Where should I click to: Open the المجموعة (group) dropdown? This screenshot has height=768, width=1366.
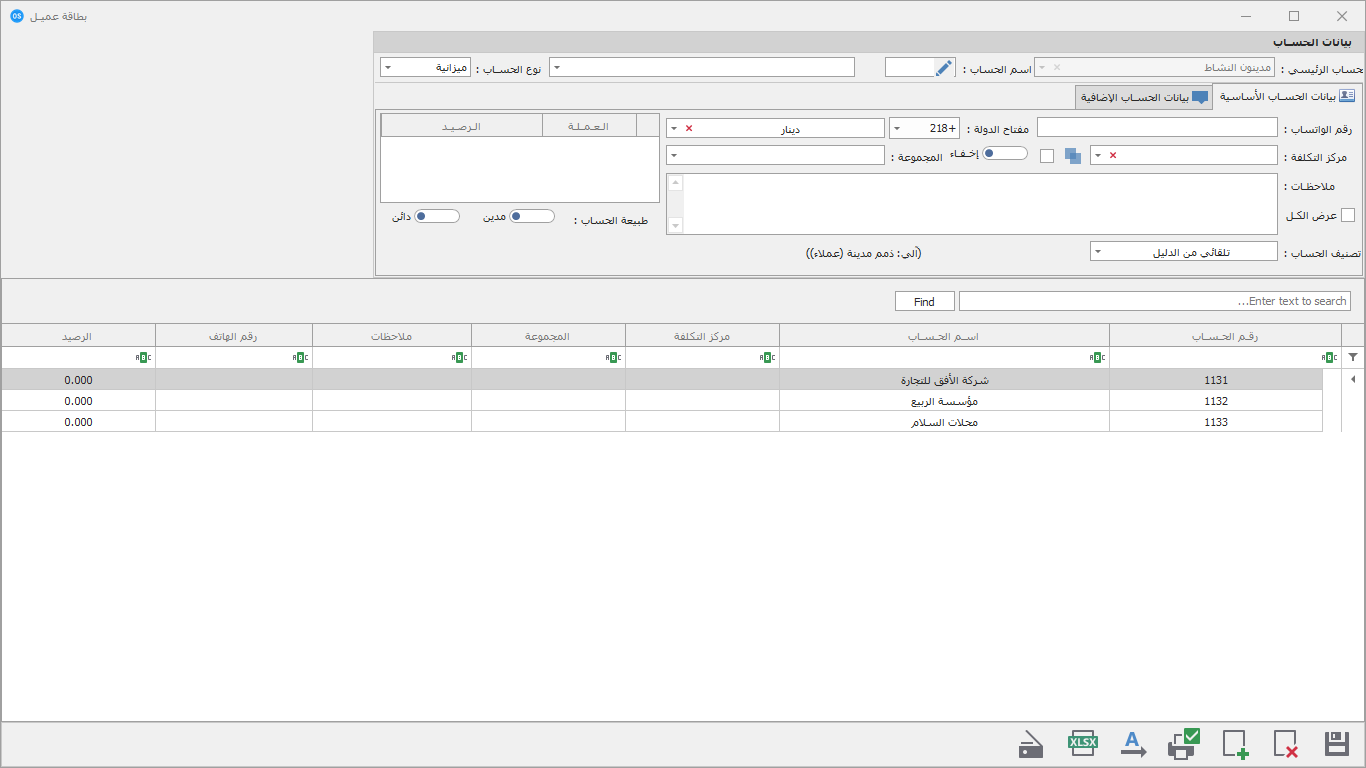673,156
